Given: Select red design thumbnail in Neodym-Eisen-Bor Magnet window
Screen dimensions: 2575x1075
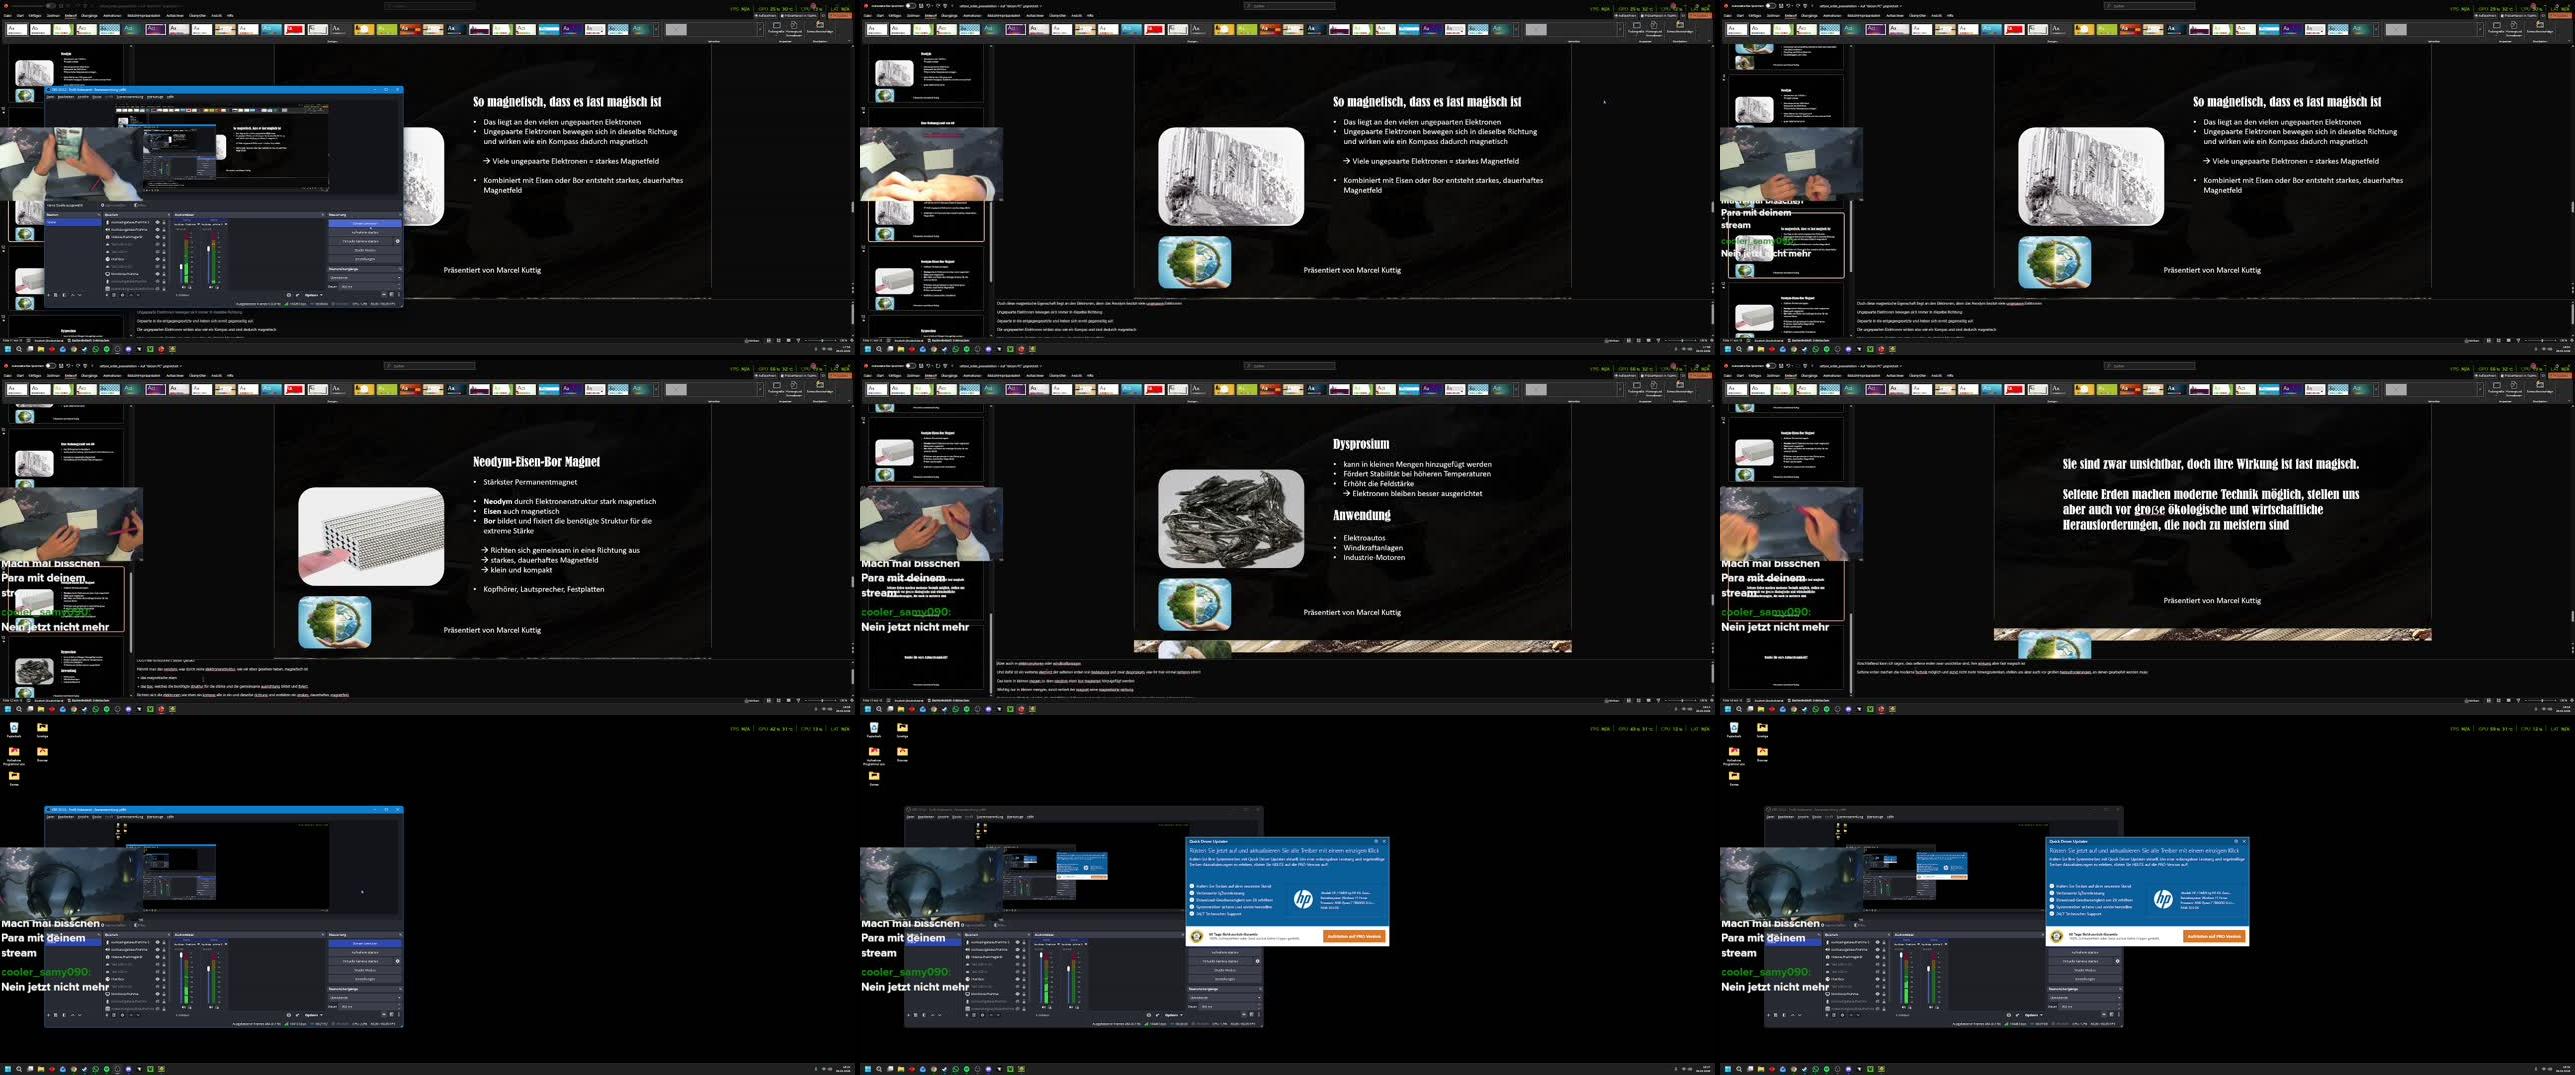Looking at the screenshot, I should coord(294,389).
